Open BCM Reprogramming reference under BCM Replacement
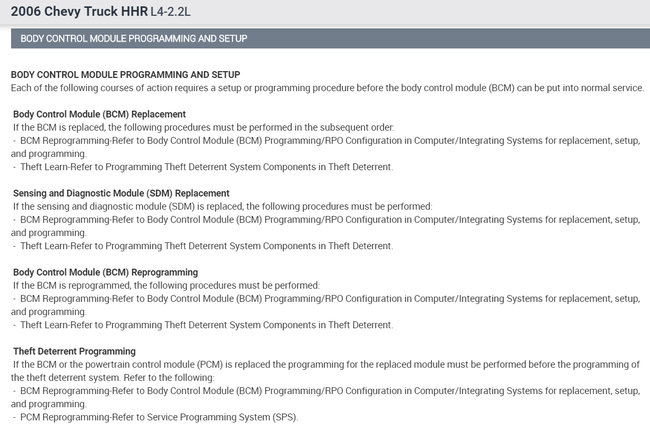This screenshot has width=650, height=432. click(325, 140)
